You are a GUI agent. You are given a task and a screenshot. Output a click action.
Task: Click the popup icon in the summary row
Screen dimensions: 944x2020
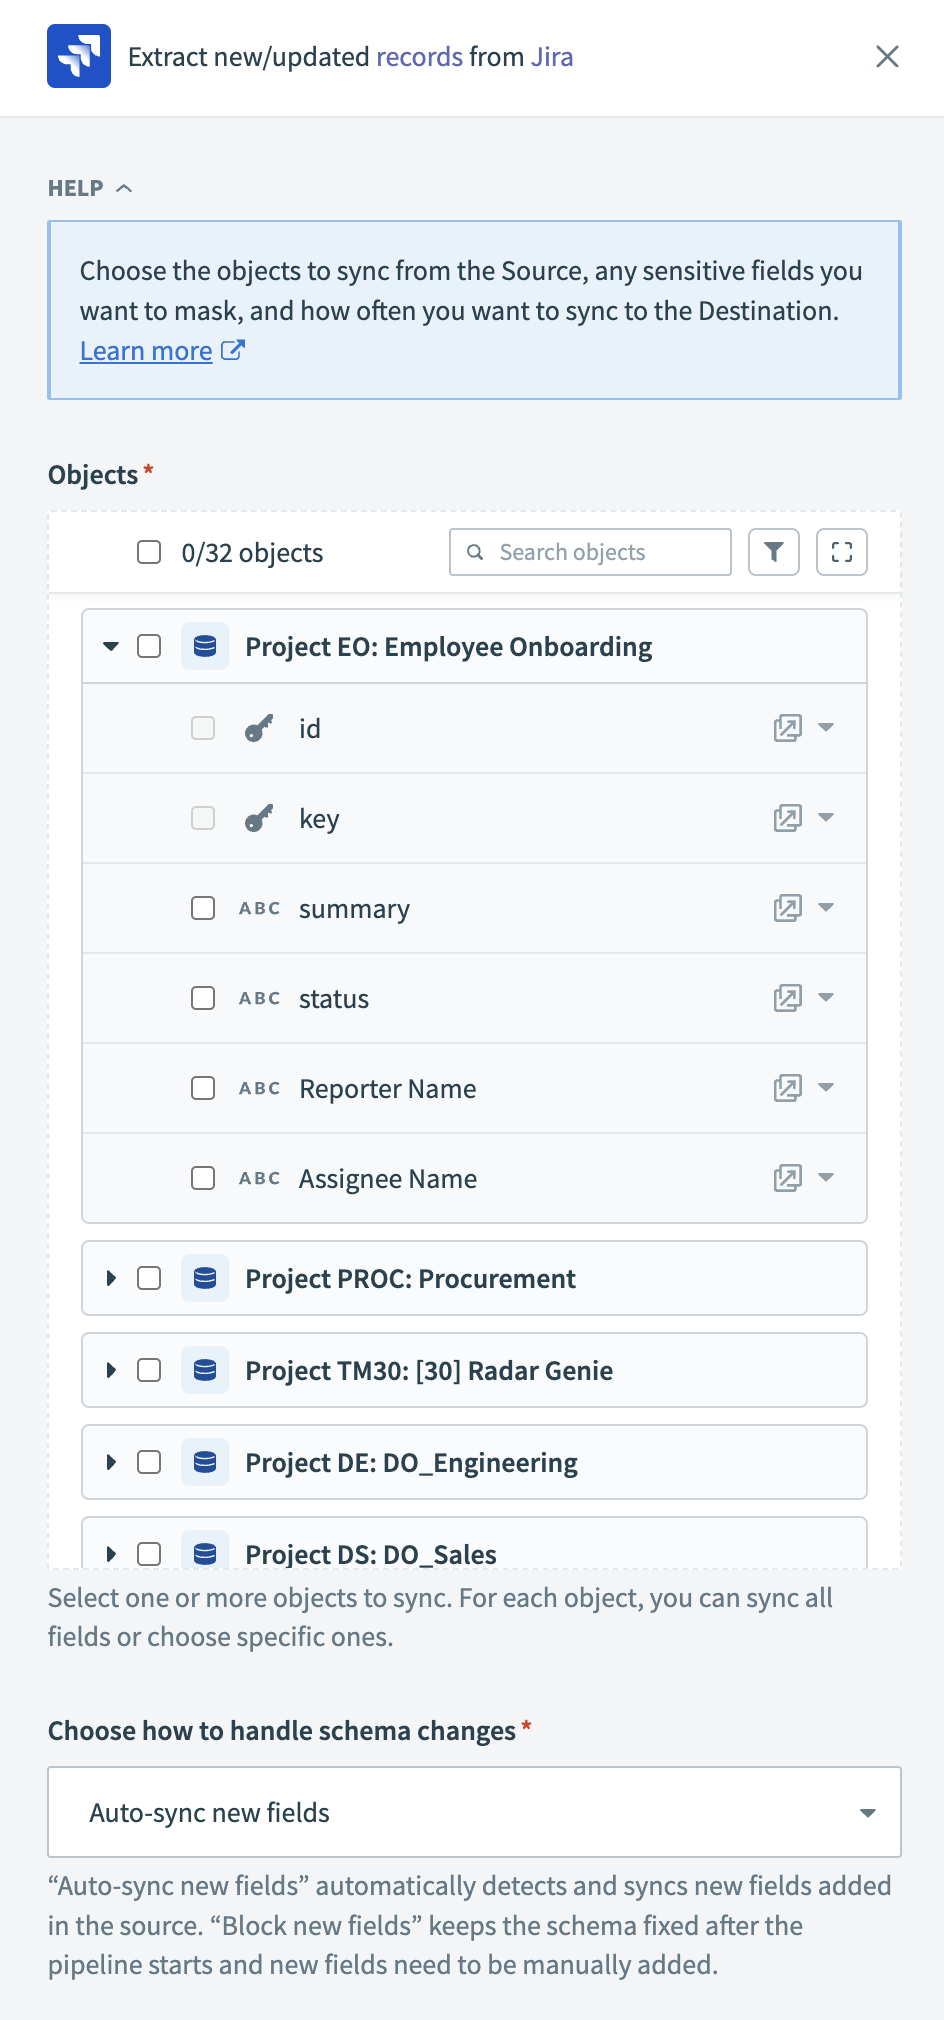pos(788,908)
